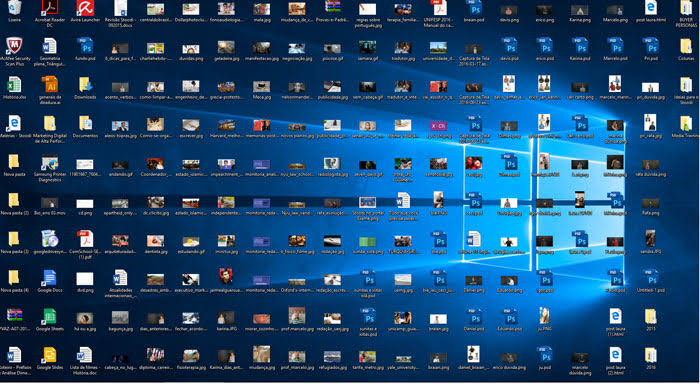Select the cd.png image file
The height and width of the screenshot is (384, 700).
[85, 205]
